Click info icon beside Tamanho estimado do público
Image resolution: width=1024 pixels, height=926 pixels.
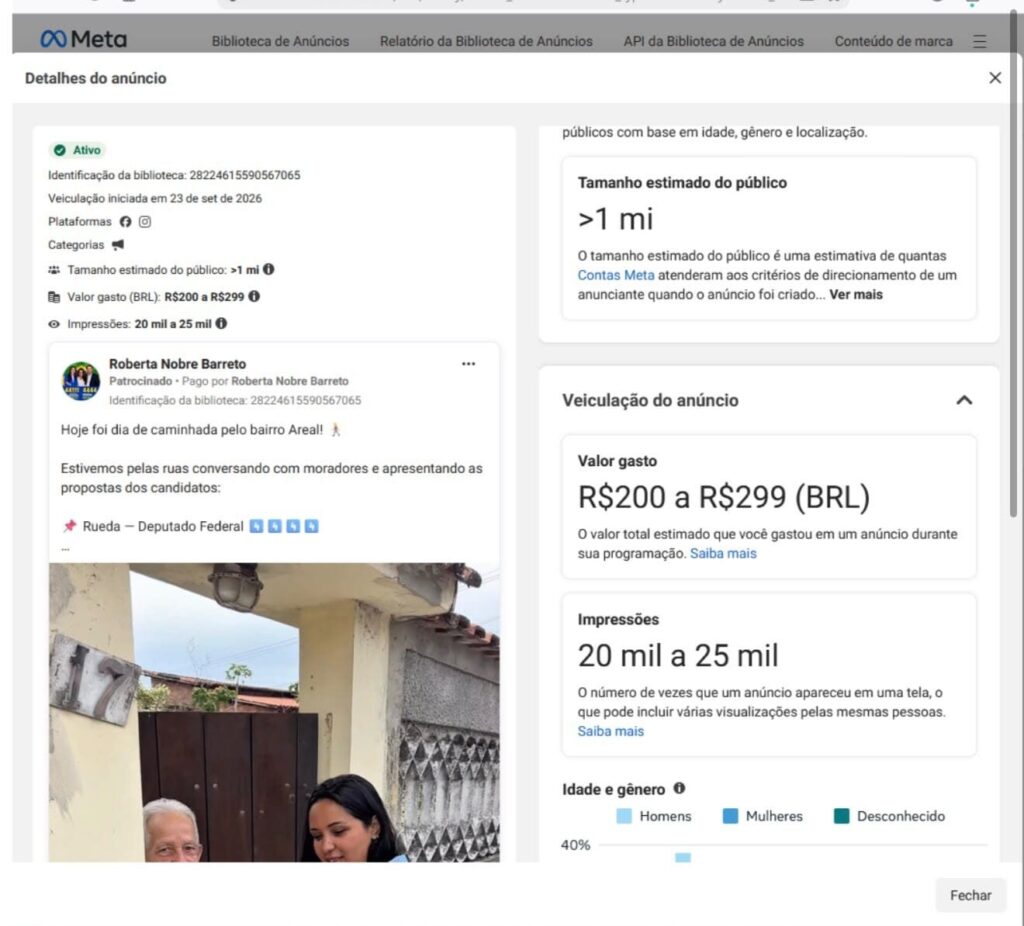tap(268, 269)
